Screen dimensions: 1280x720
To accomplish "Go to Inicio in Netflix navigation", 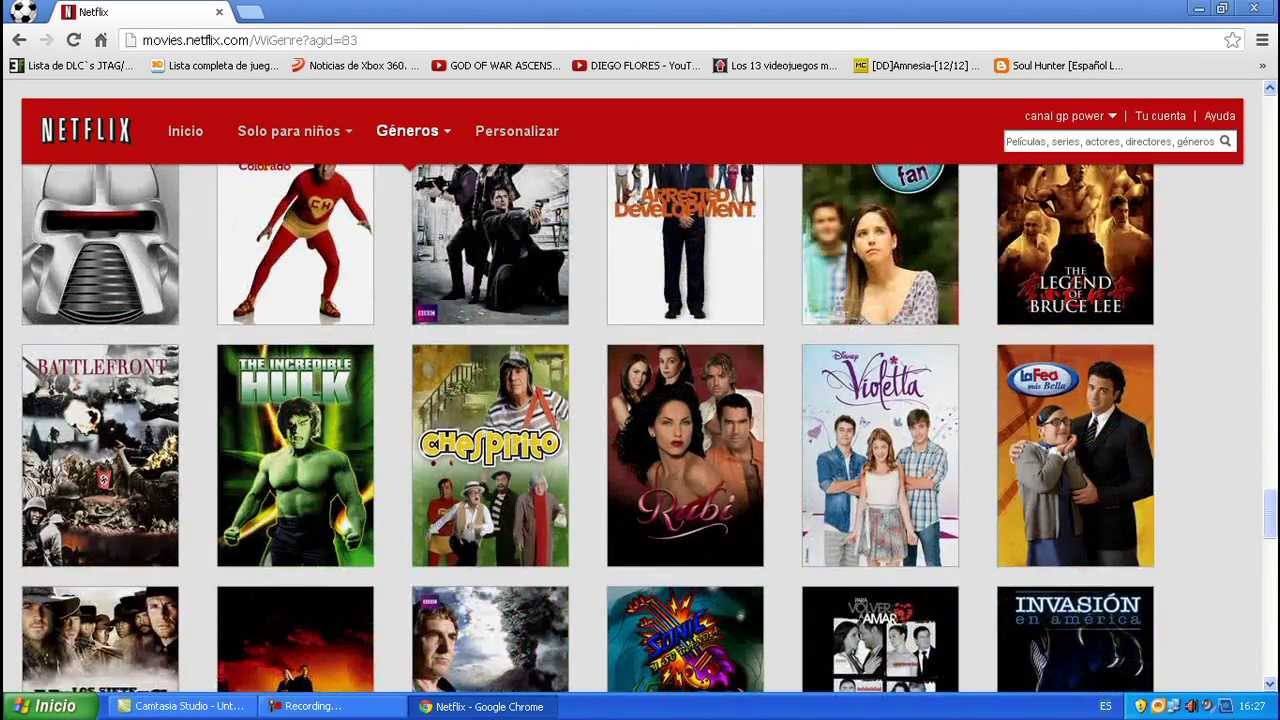I will (x=185, y=131).
